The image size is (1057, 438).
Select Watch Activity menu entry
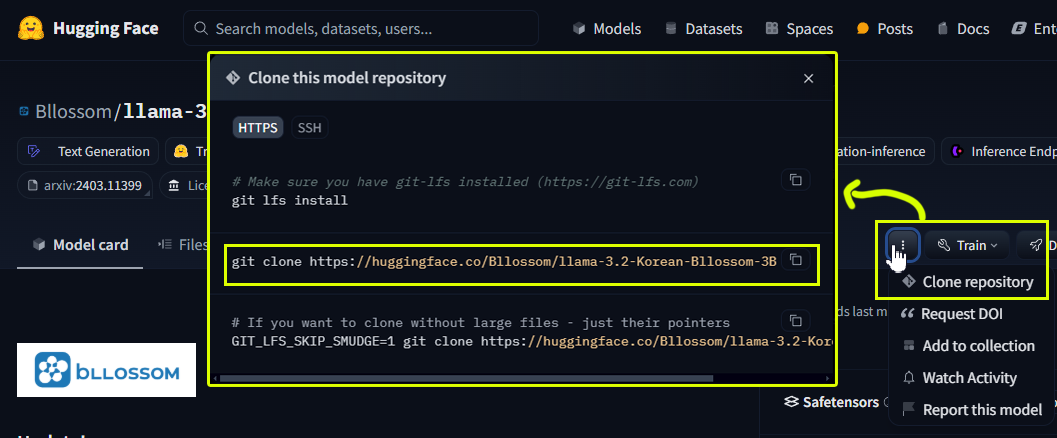959,378
